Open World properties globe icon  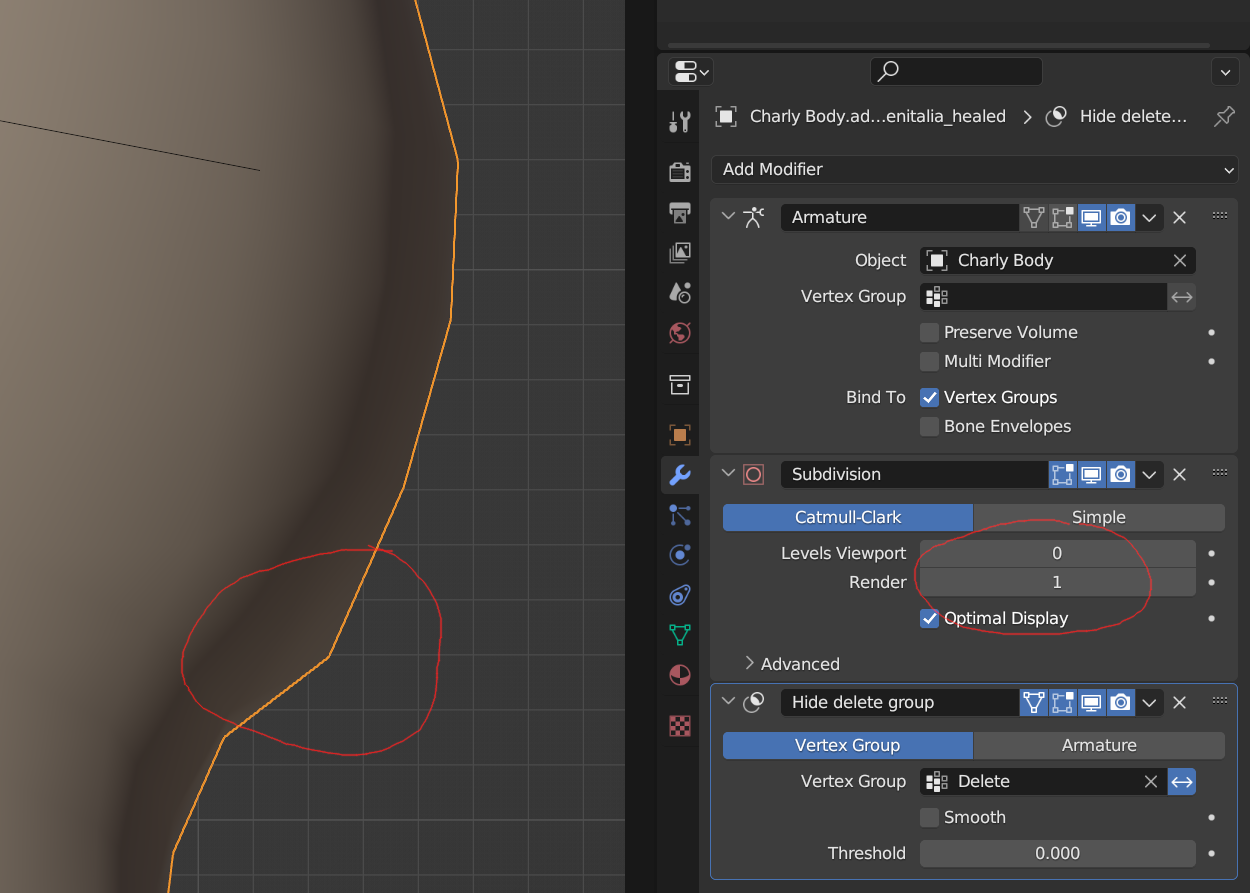pyautogui.click(x=680, y=334)
